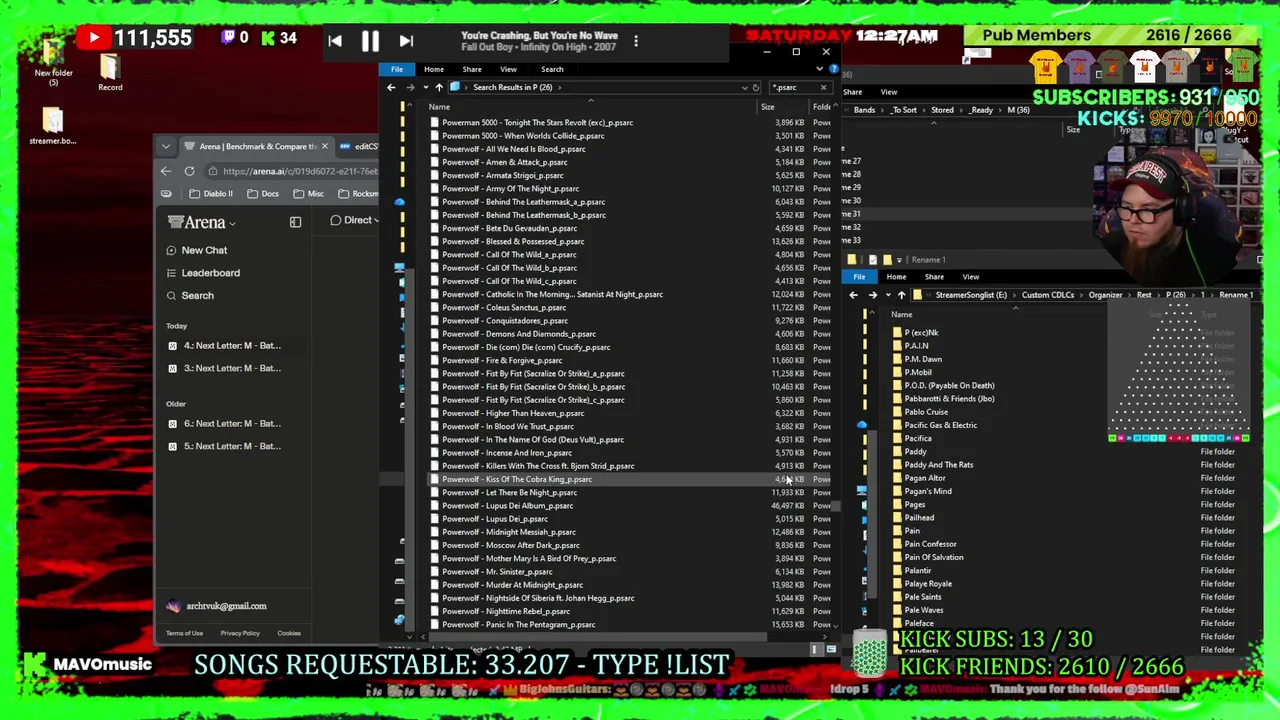1280x720 pixels.
Task: Open Terms of Use link in Arena
Action: [184, 633]
